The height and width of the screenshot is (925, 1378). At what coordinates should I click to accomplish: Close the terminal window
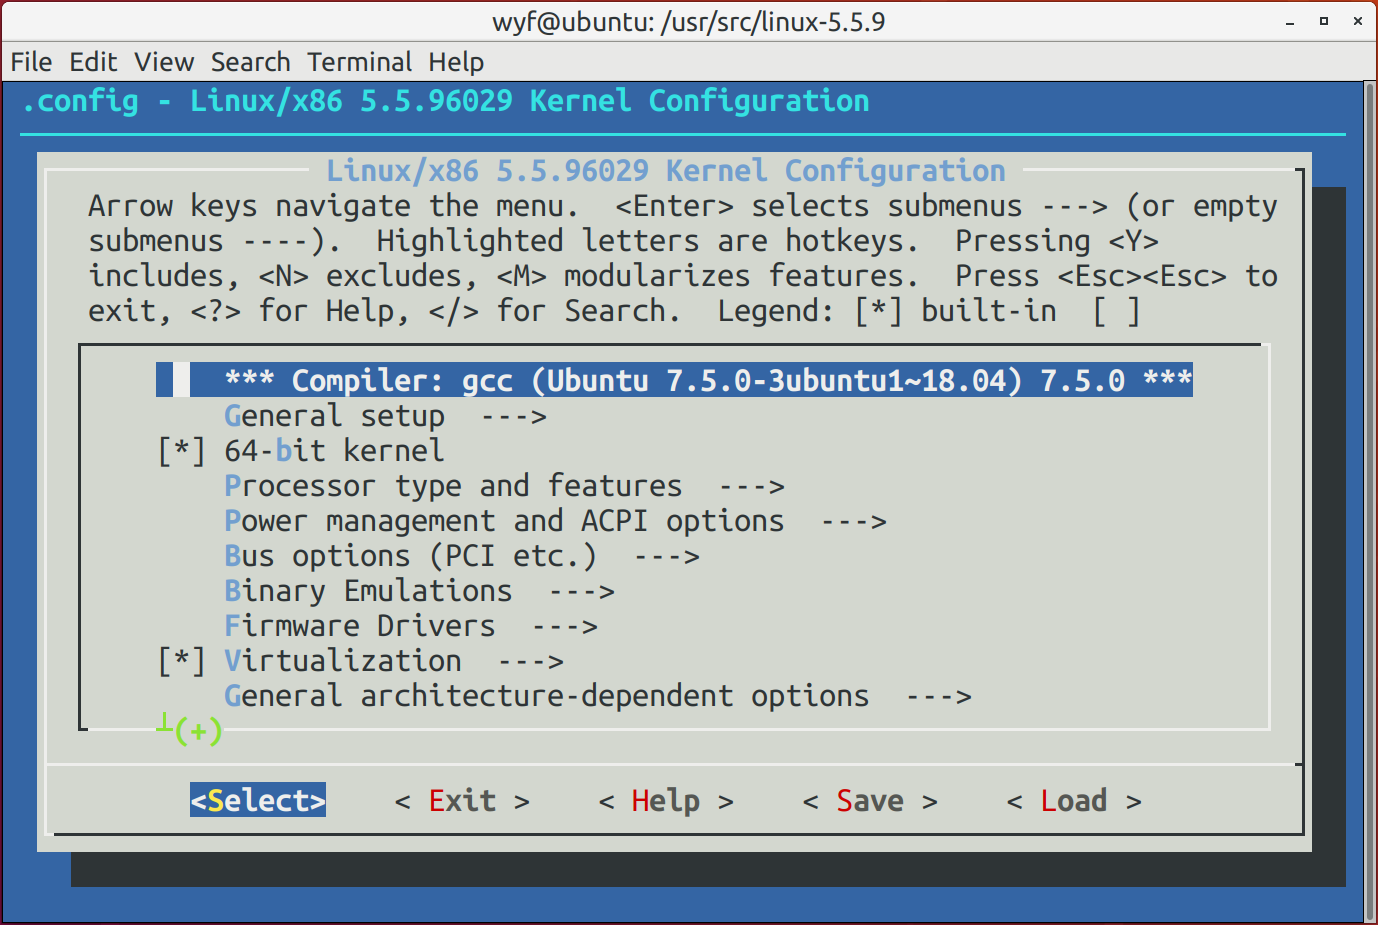1358,21
